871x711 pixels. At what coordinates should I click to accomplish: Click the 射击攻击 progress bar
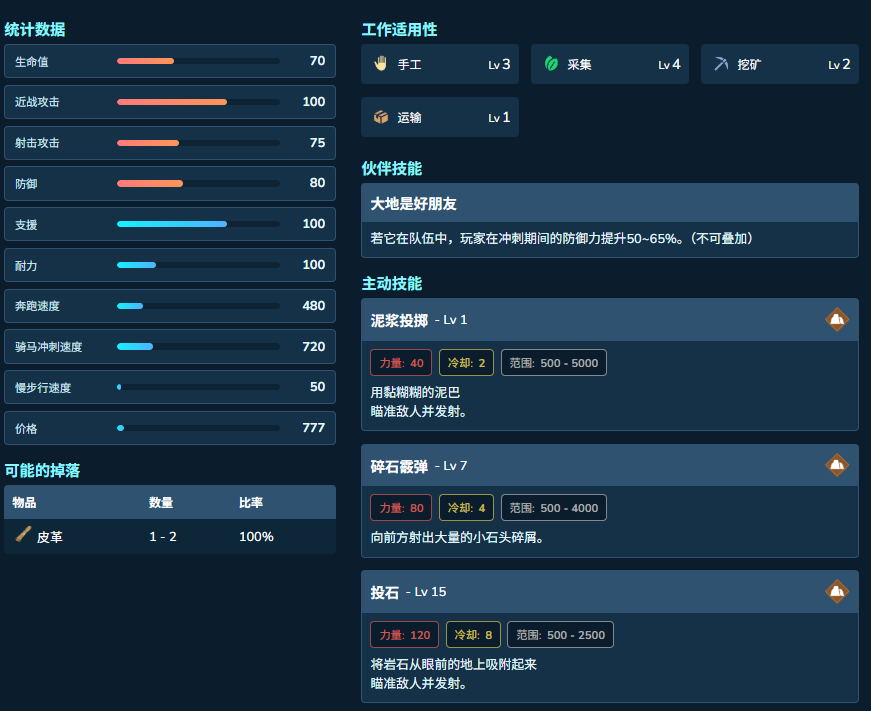(x=198, y=143)
